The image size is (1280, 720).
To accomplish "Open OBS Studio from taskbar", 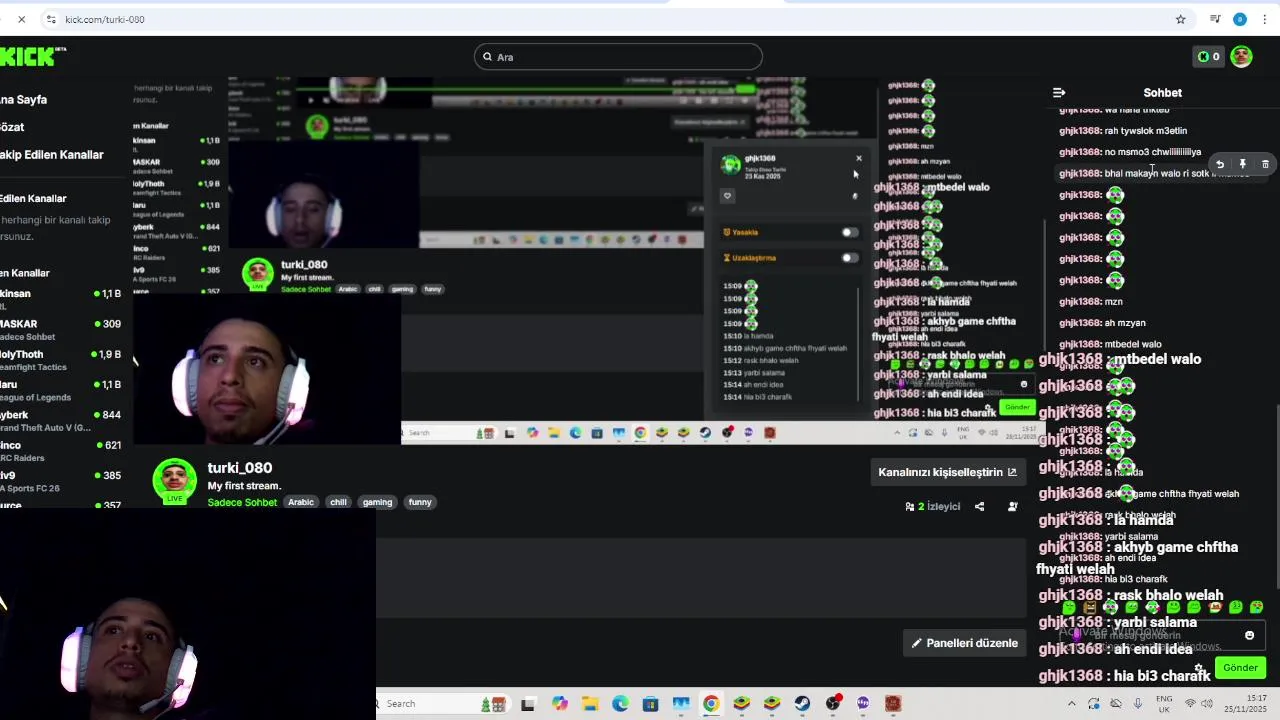I will pos(832,704).
